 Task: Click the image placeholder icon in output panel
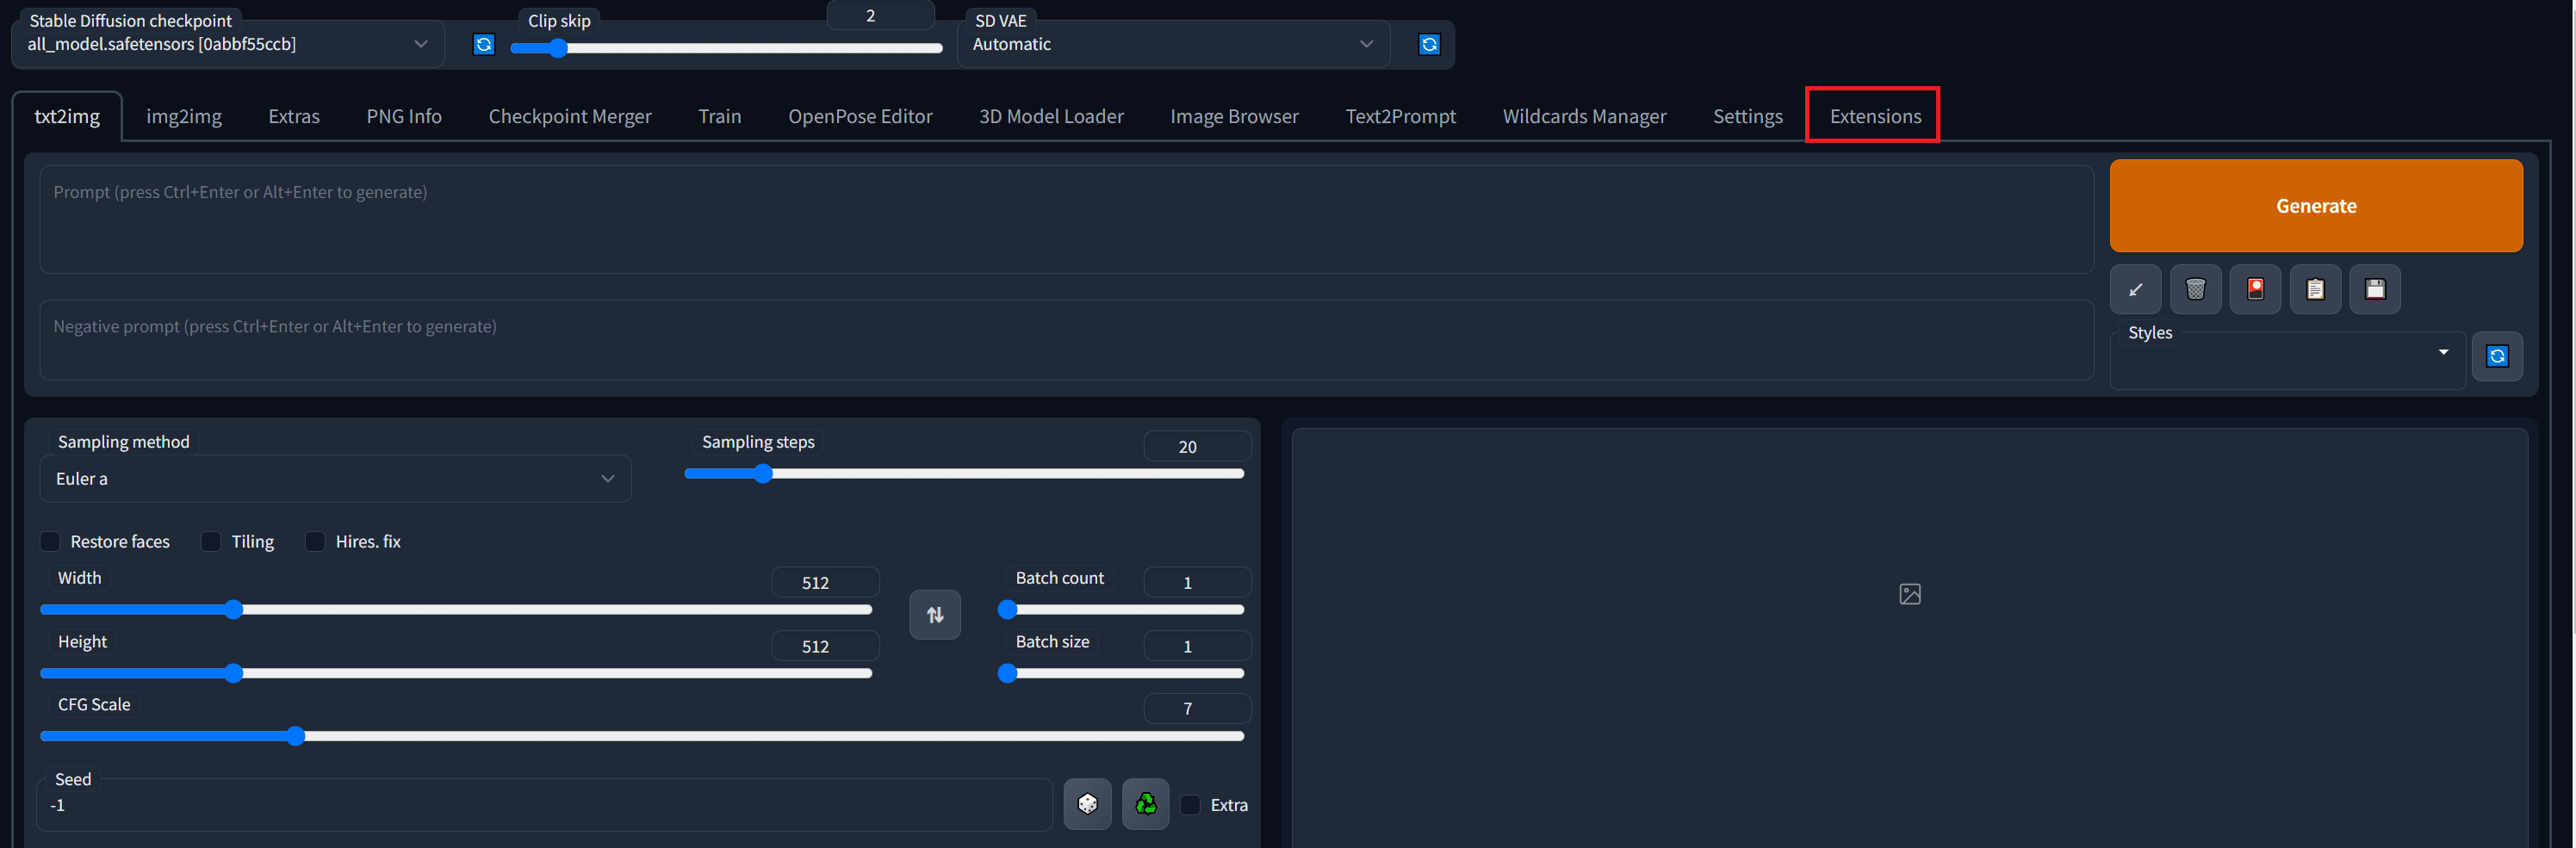coord(1910,594)
